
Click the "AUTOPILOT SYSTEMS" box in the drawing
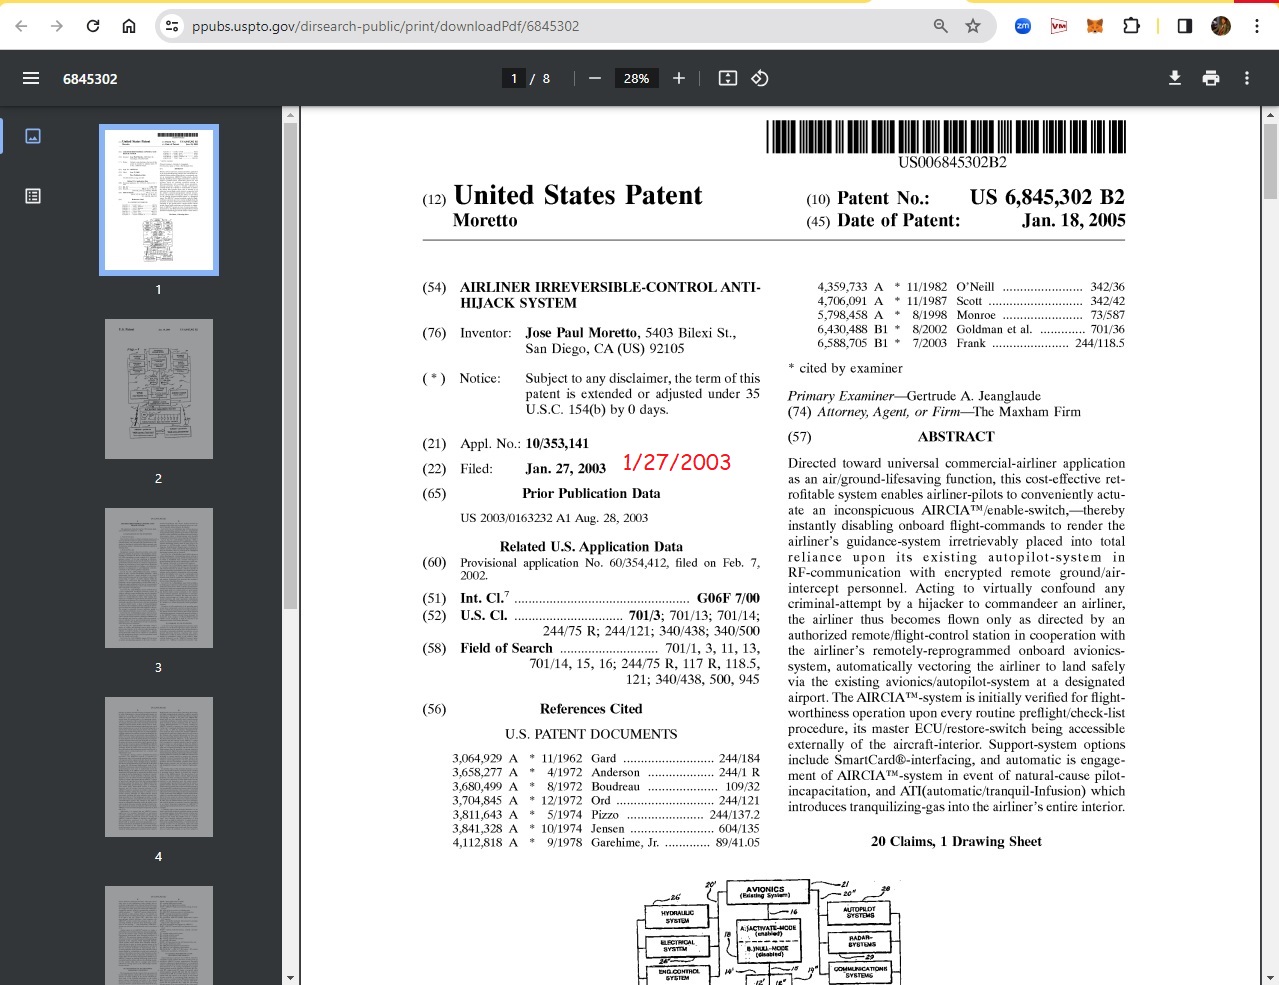(x=860, y=913)
